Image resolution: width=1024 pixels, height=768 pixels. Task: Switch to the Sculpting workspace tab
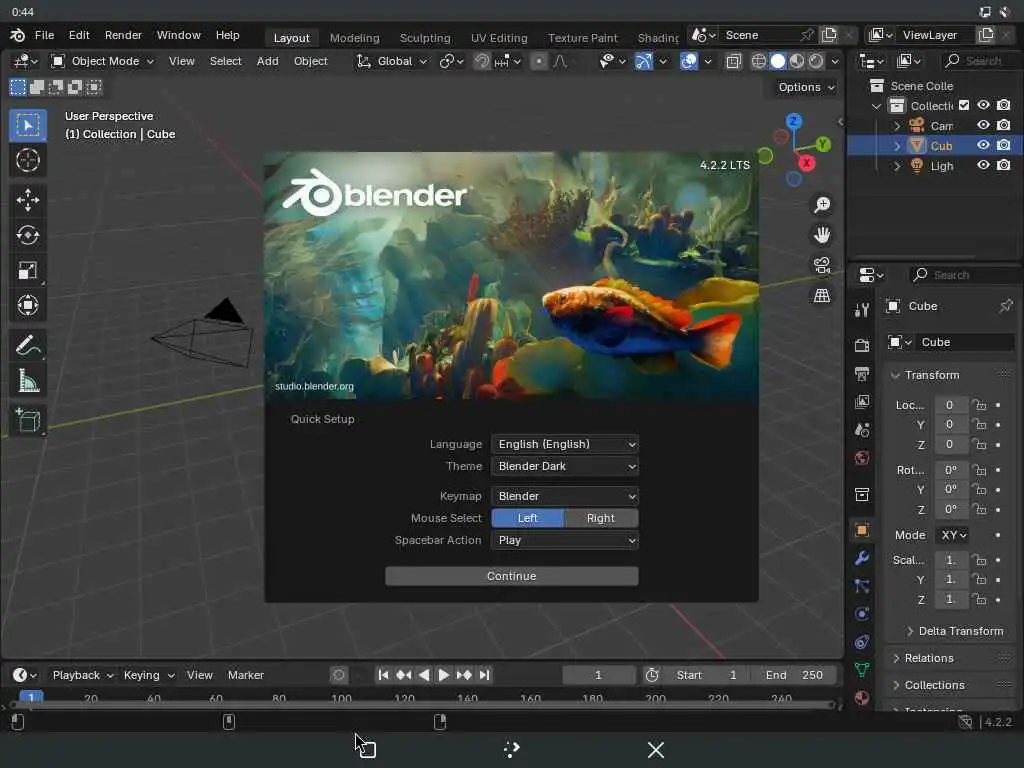tap(425, 38)
